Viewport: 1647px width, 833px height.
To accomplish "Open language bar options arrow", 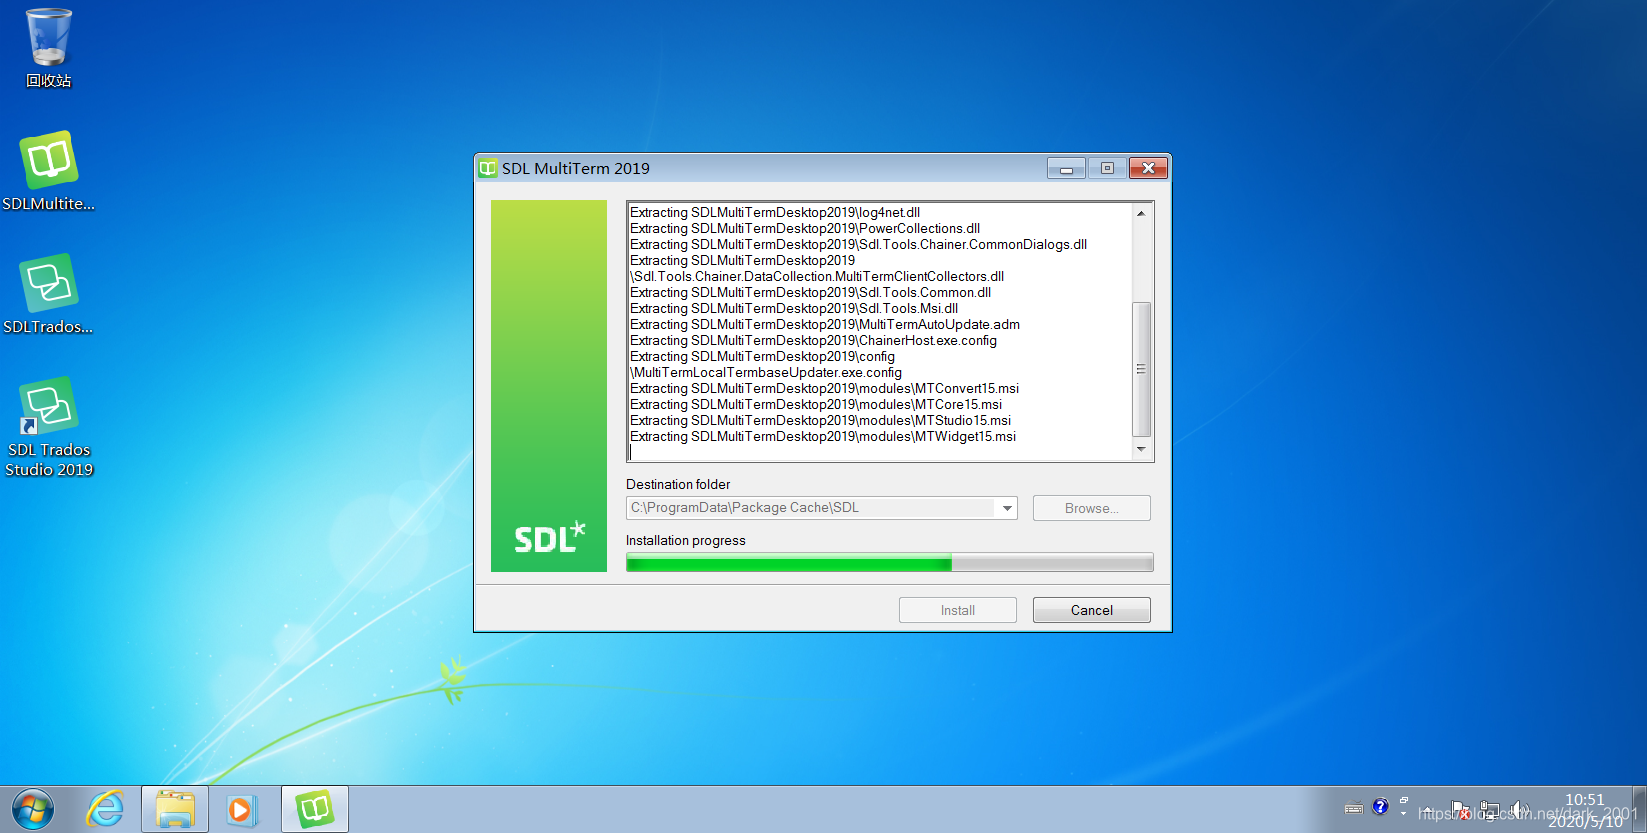I will coord(1404,814).
